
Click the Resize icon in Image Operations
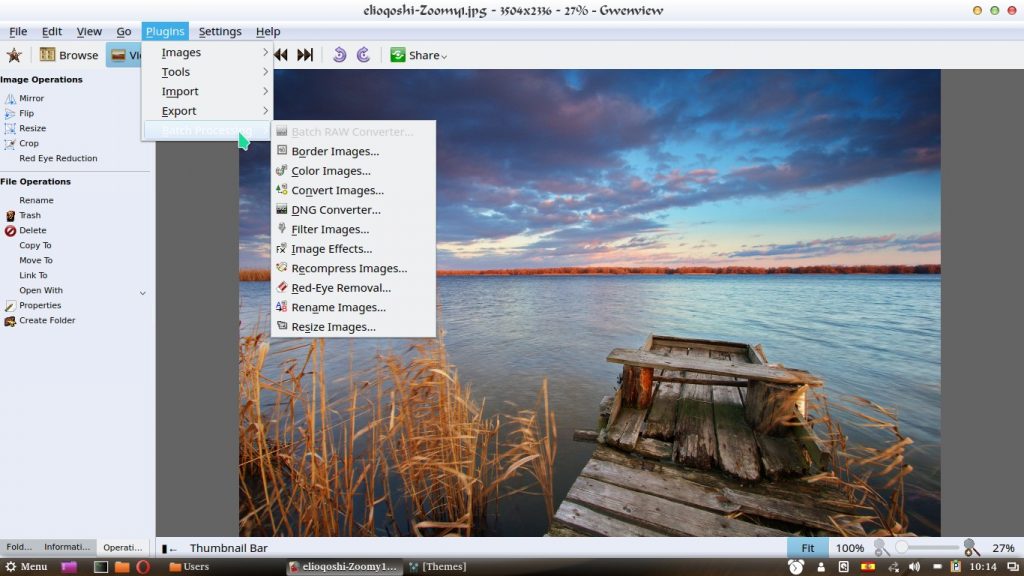pyautogui.click(x=10, y=129)
